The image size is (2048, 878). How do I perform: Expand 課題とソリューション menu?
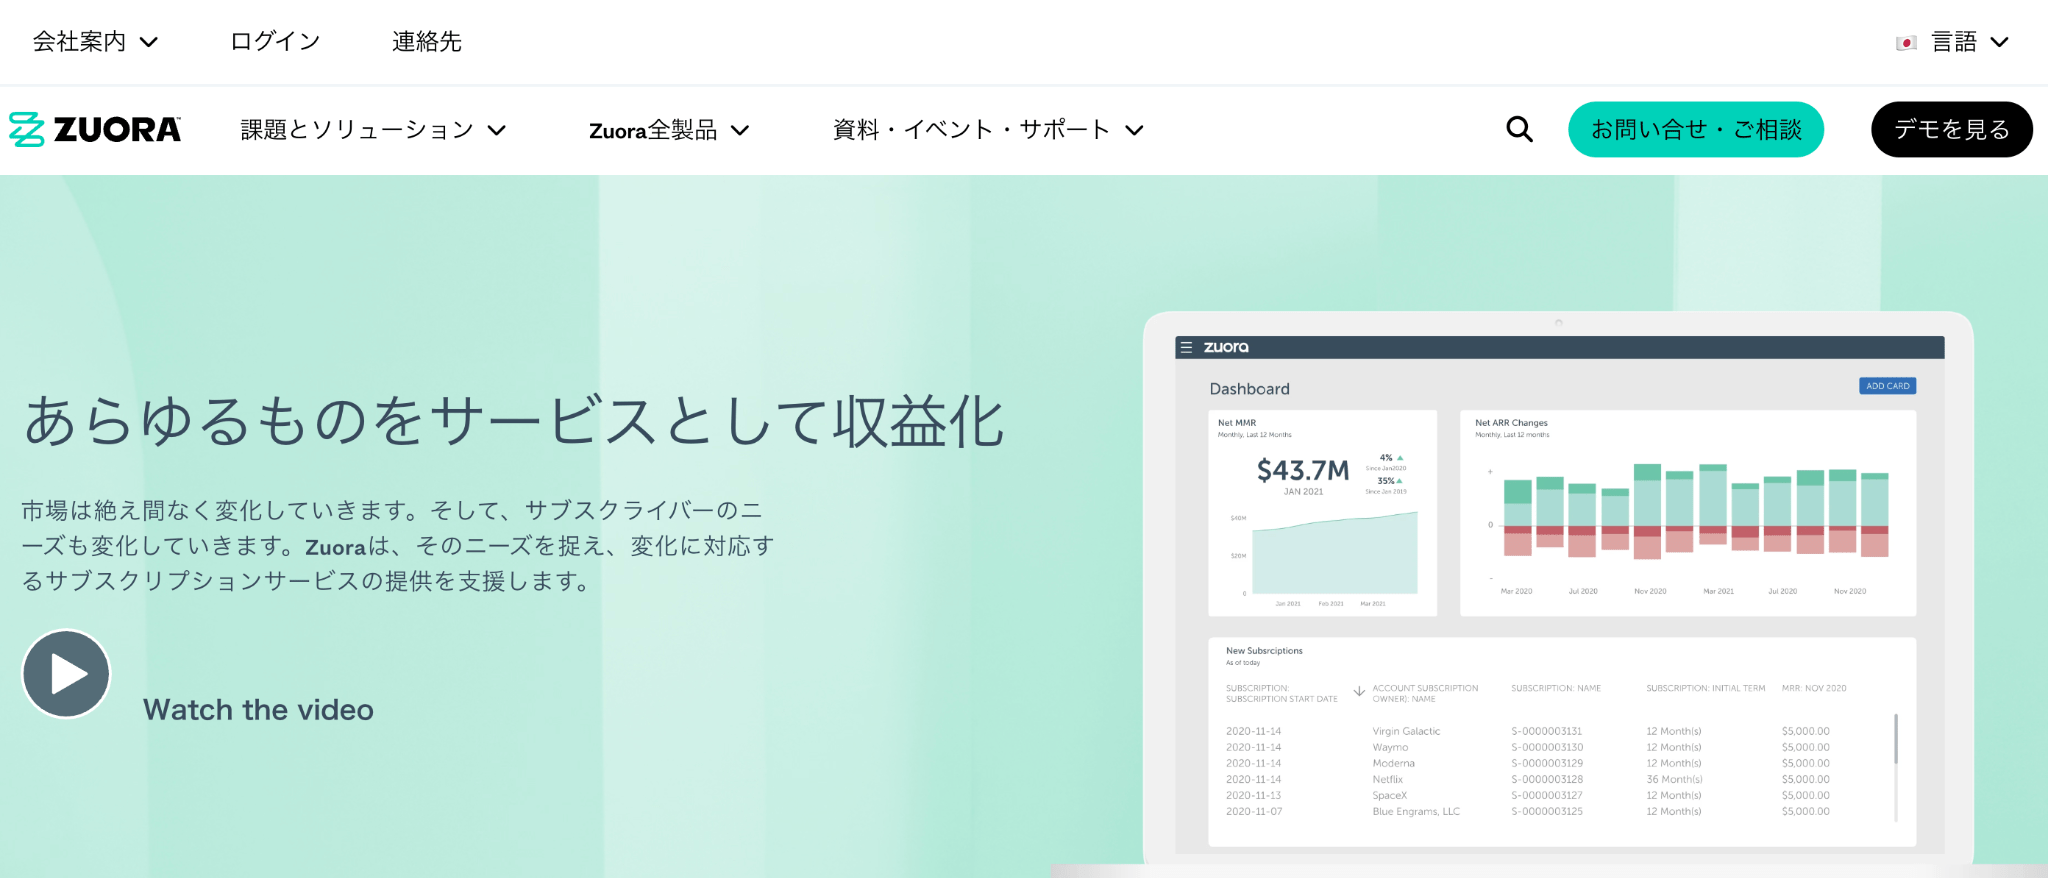[x=373, y=130]
